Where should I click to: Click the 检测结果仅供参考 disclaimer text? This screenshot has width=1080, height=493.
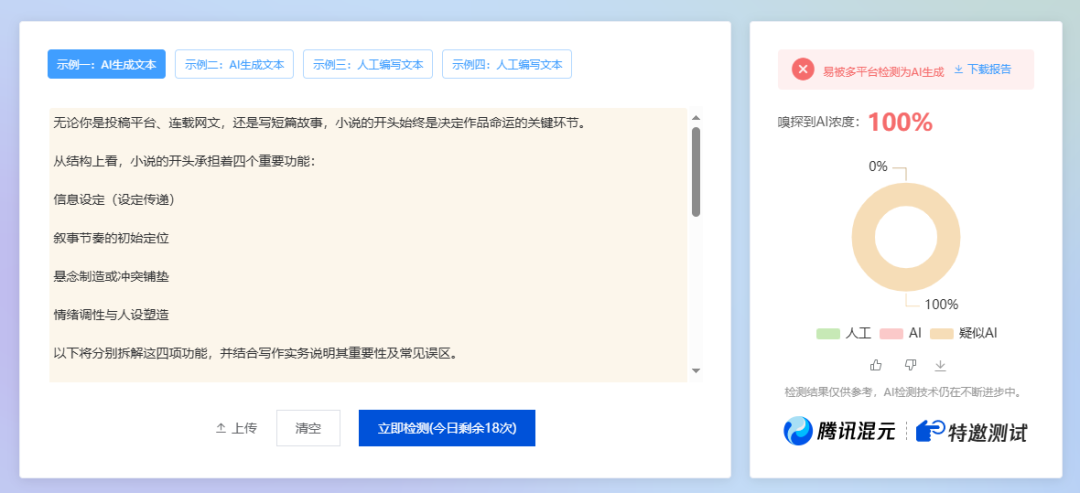point(906,392)
